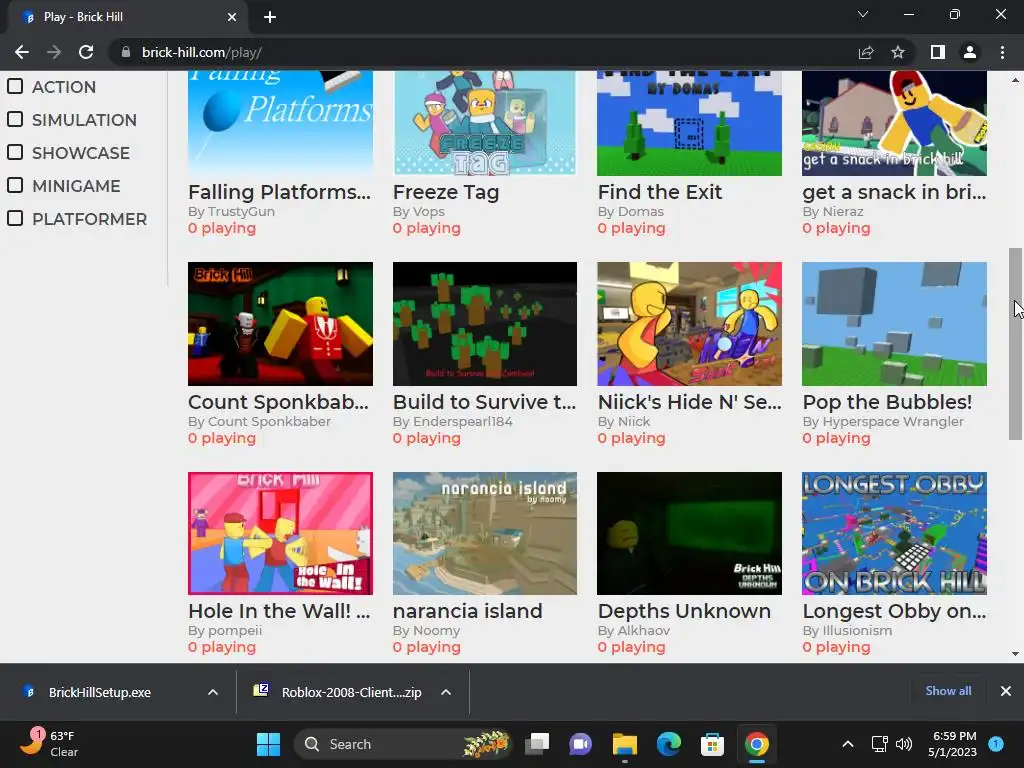The width and height of the screenshot is (1024, 768).
Task: Click the narancia island title
Action: 468,611
